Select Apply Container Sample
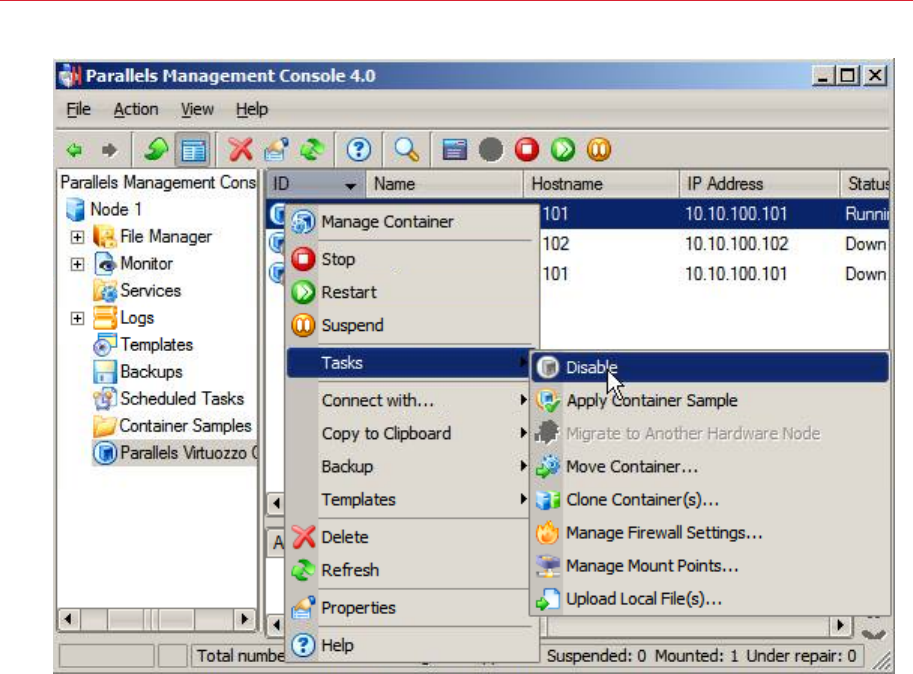The width and height of the screenshot is (913, 674). click(710, 400)
